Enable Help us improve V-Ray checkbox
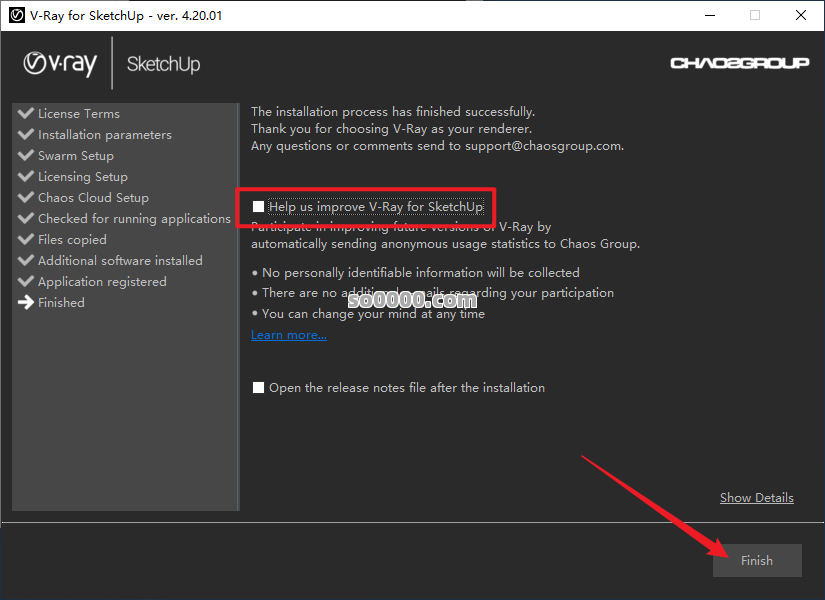825x600 pixels. (x=259, y=207)
